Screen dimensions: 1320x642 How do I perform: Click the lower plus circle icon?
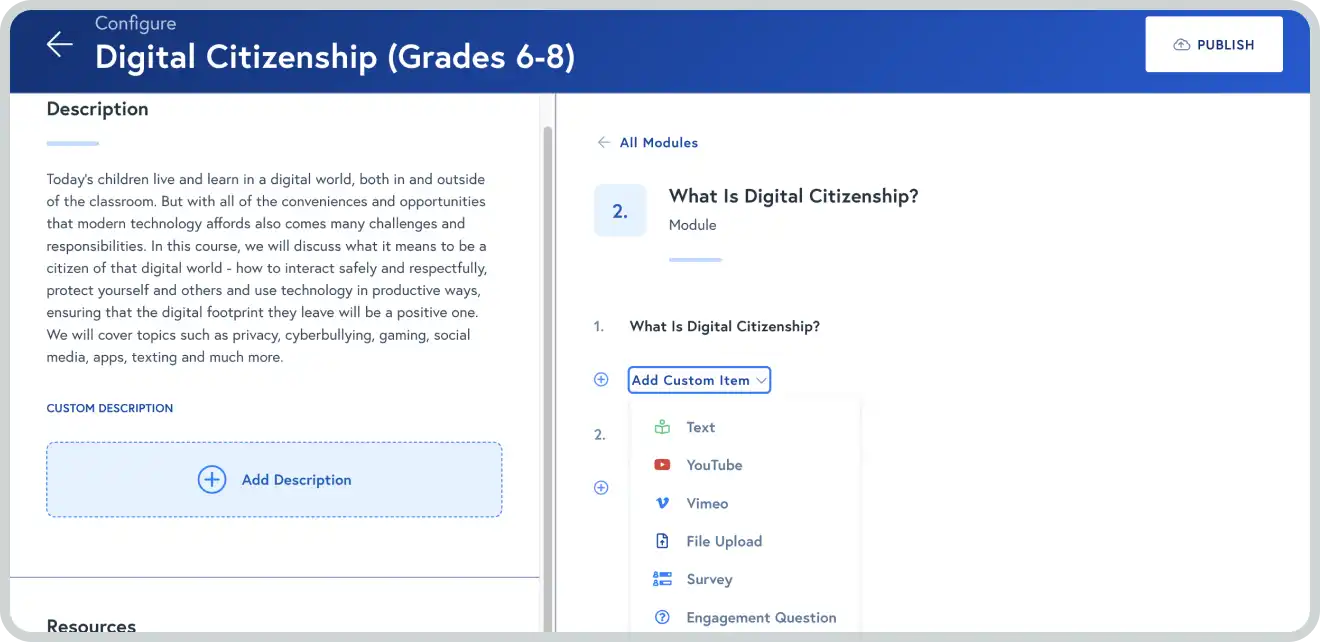click(601, 488)
